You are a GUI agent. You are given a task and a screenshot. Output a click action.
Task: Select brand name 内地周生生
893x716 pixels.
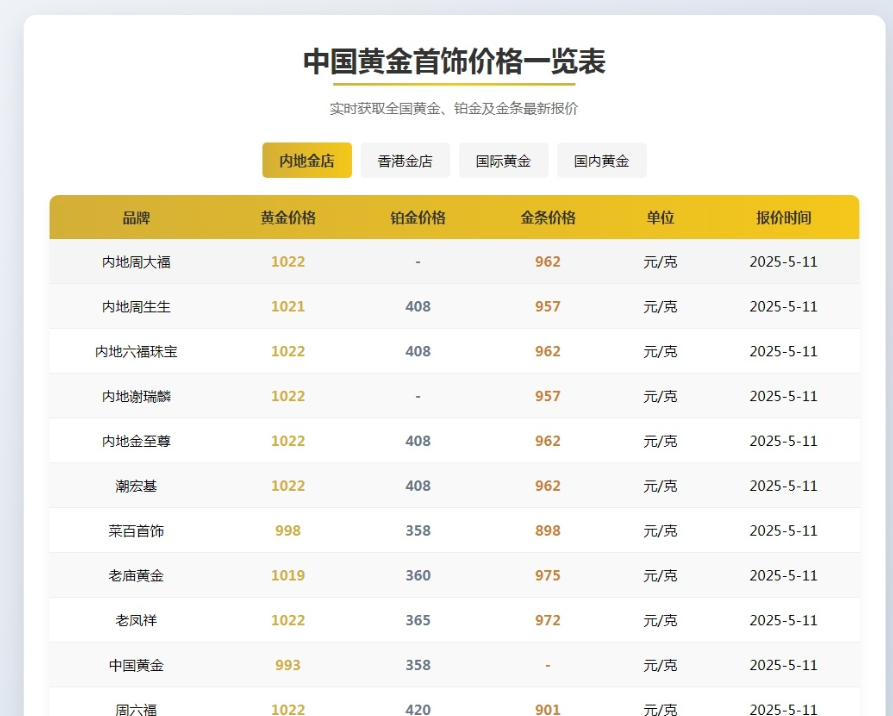tap(136, 307)
